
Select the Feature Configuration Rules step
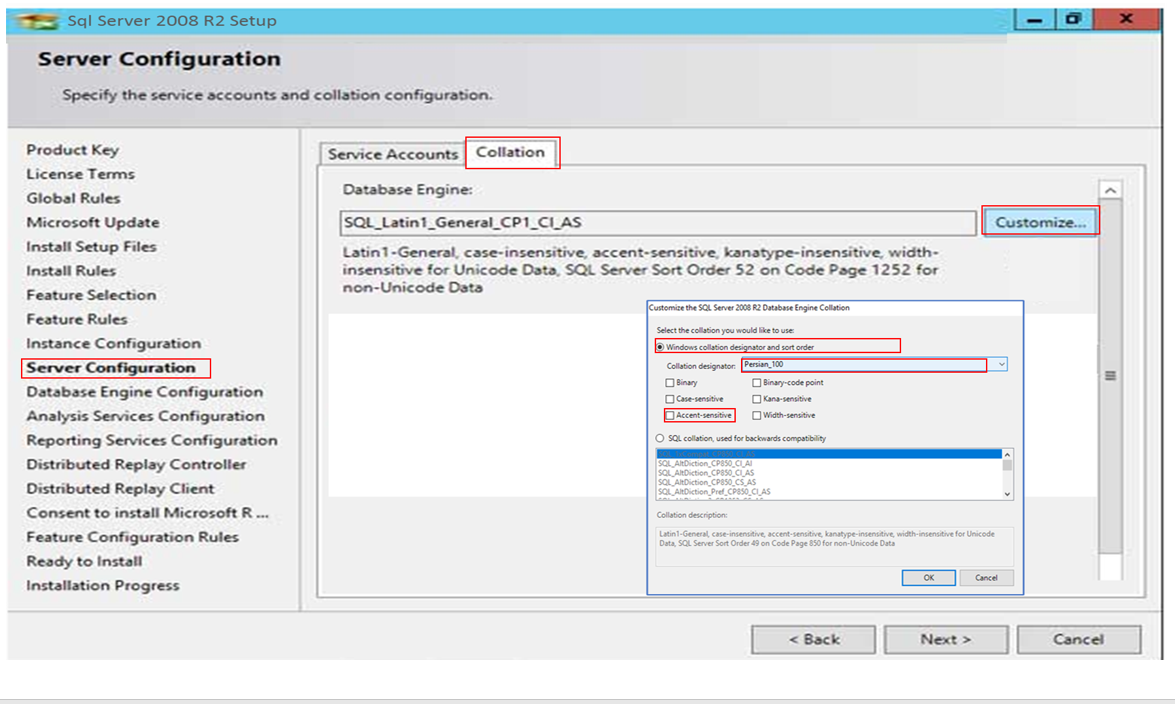[132, 537]
